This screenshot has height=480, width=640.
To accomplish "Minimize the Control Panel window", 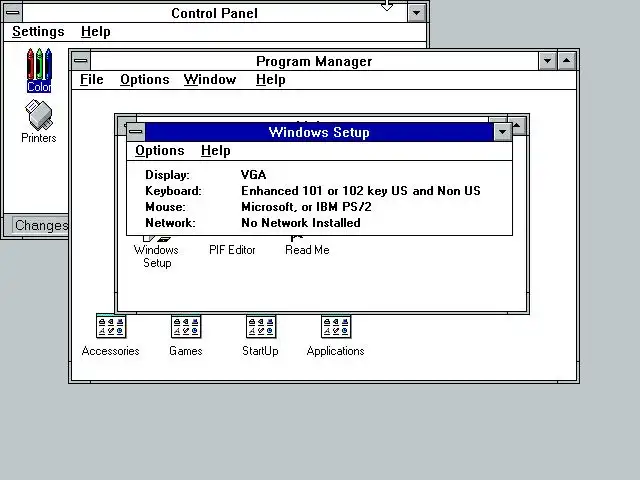I will pyautogui.click(x=416, y=13).
